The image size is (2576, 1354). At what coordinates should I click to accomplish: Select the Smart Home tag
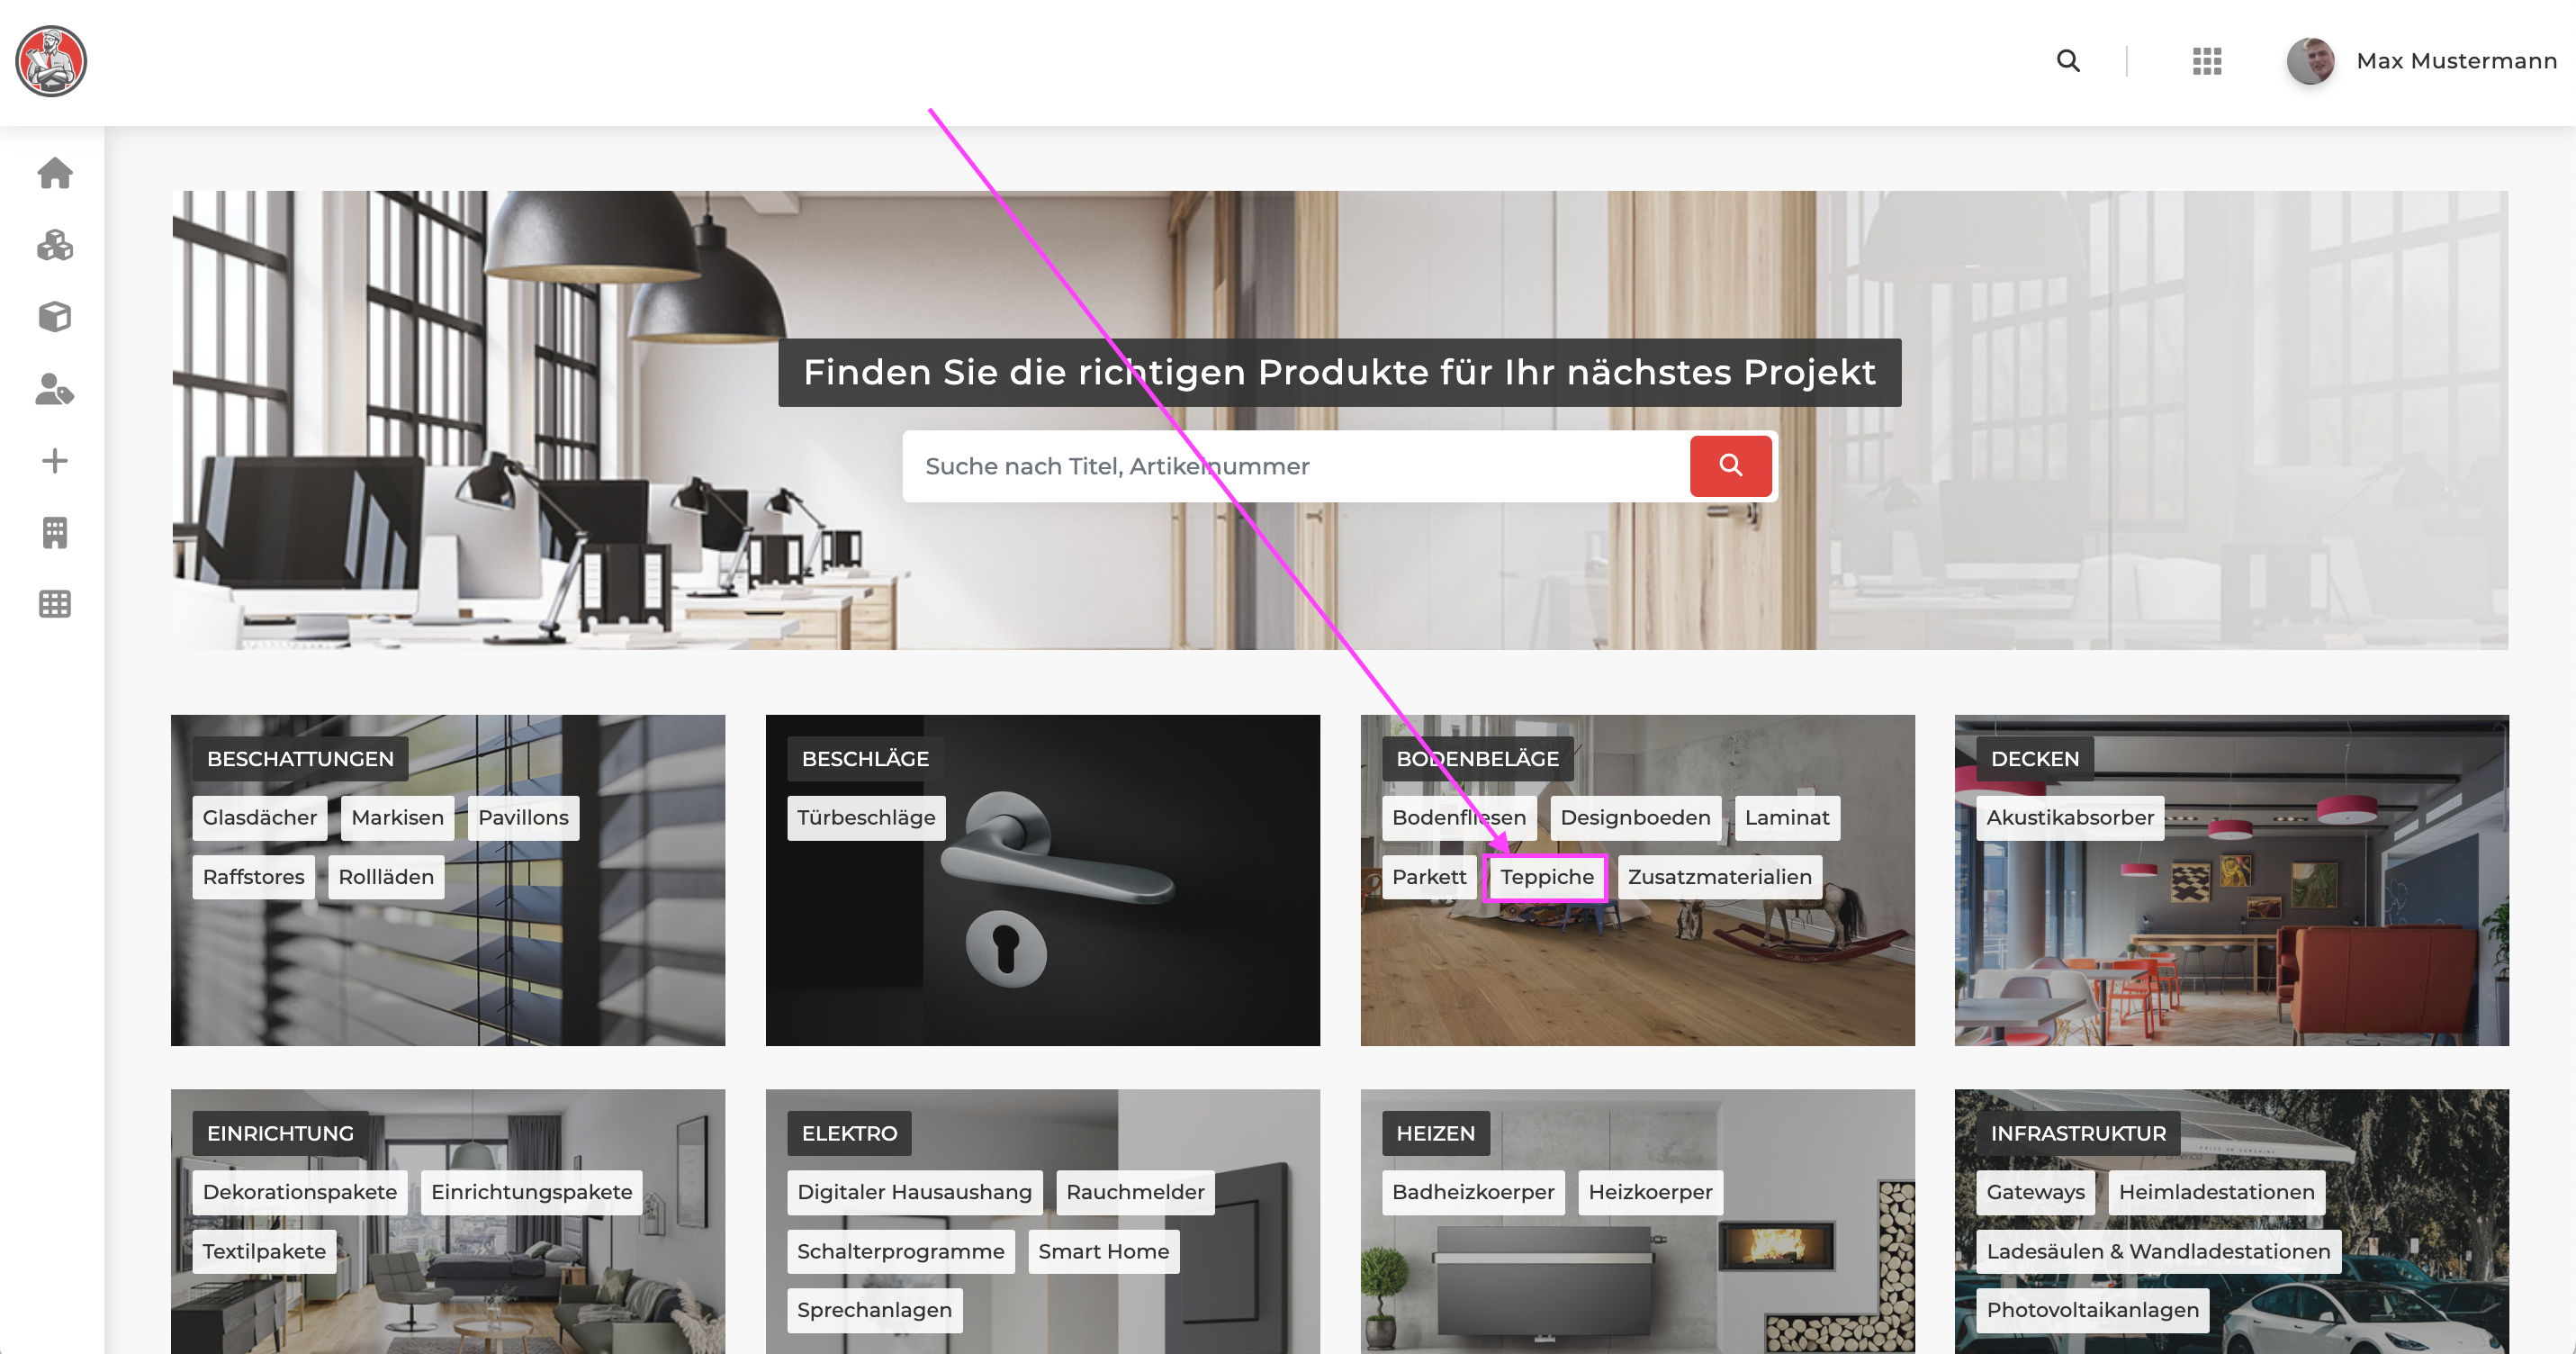coord(1103,1251)
